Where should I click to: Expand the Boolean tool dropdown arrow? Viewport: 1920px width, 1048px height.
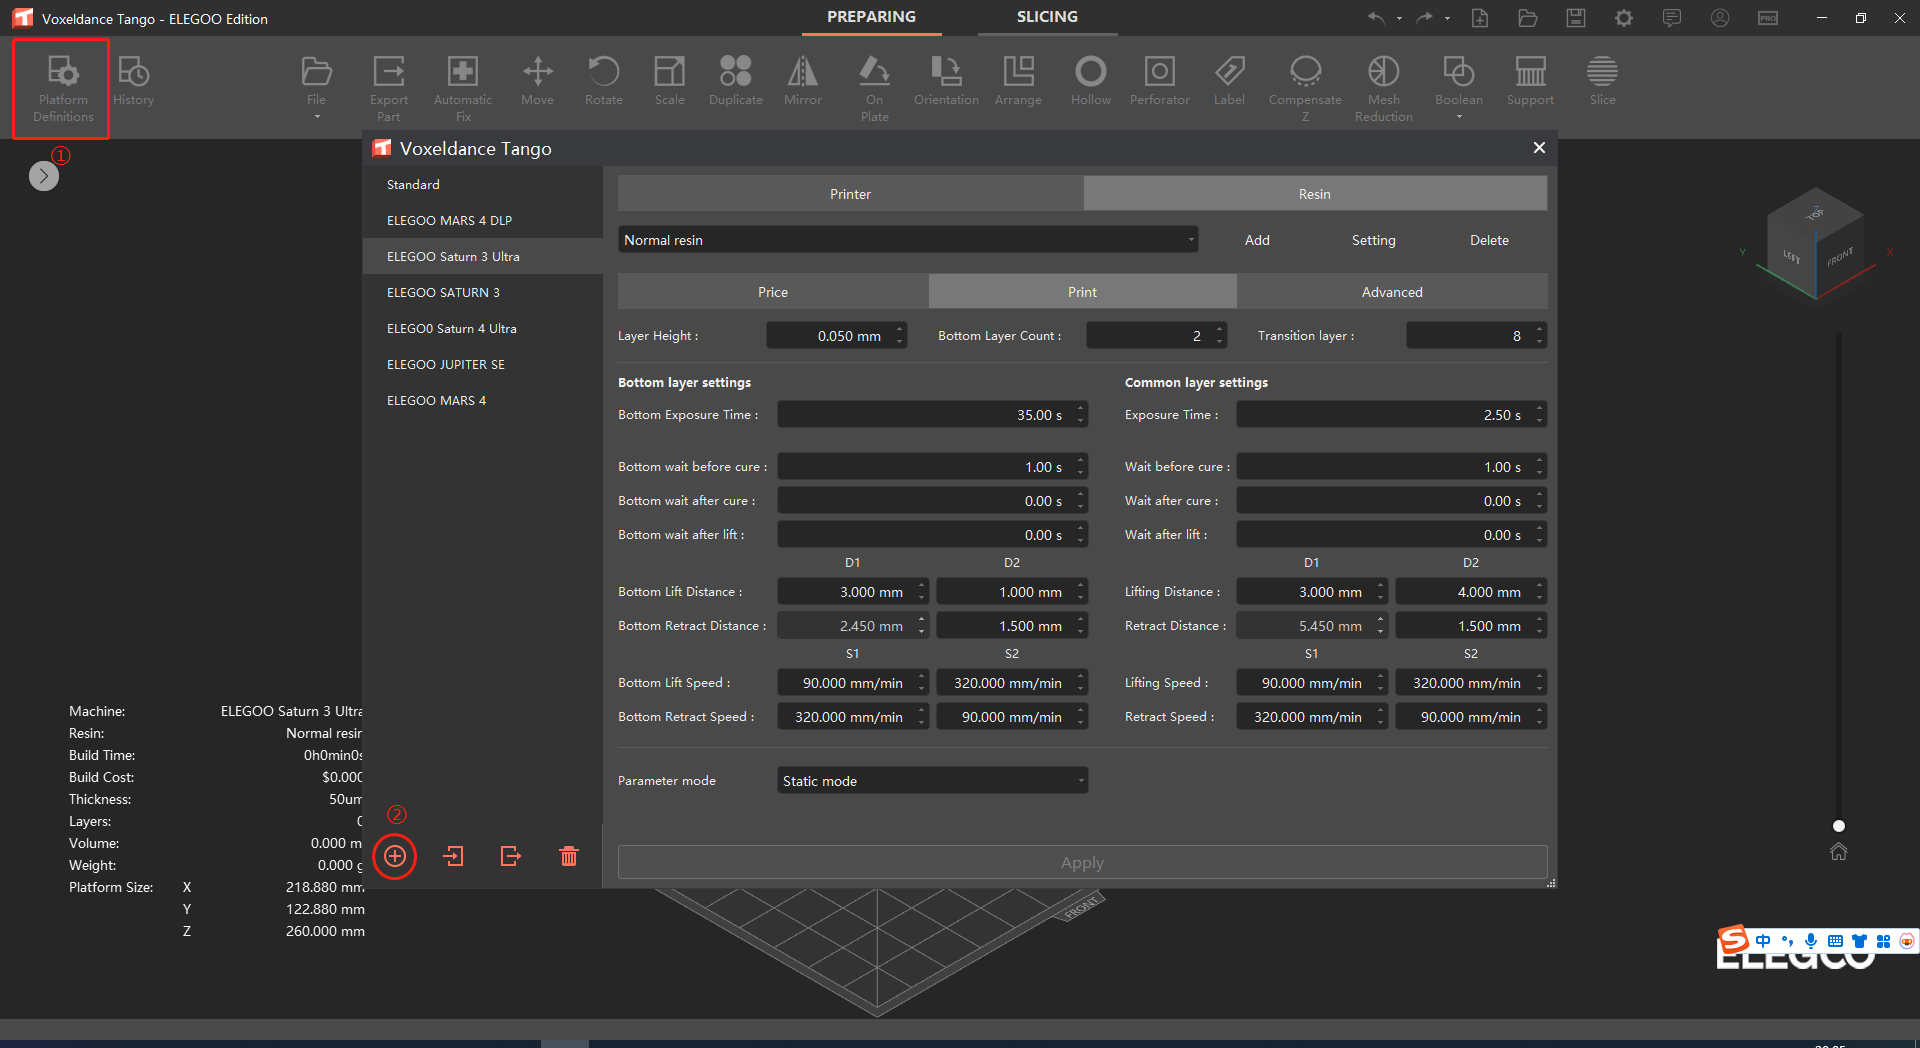click(x=1459, y=117)
